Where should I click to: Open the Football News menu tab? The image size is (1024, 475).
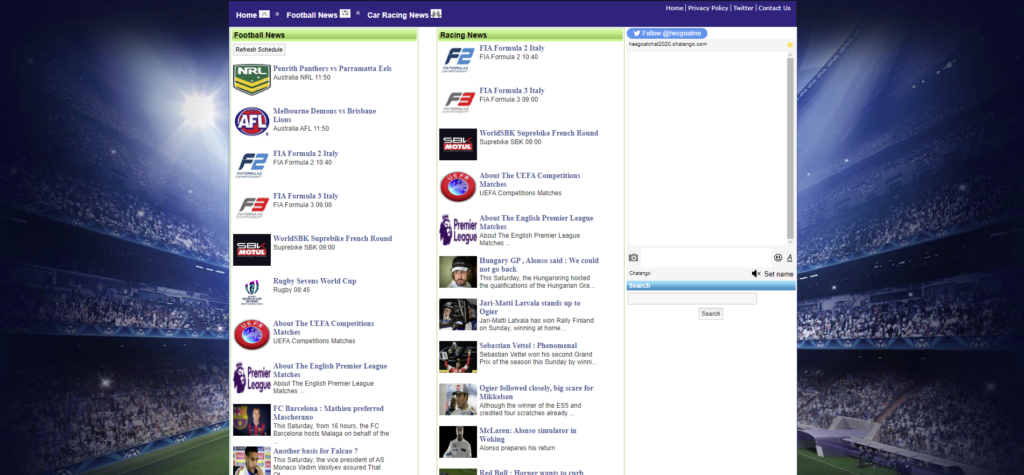(318, 15)
